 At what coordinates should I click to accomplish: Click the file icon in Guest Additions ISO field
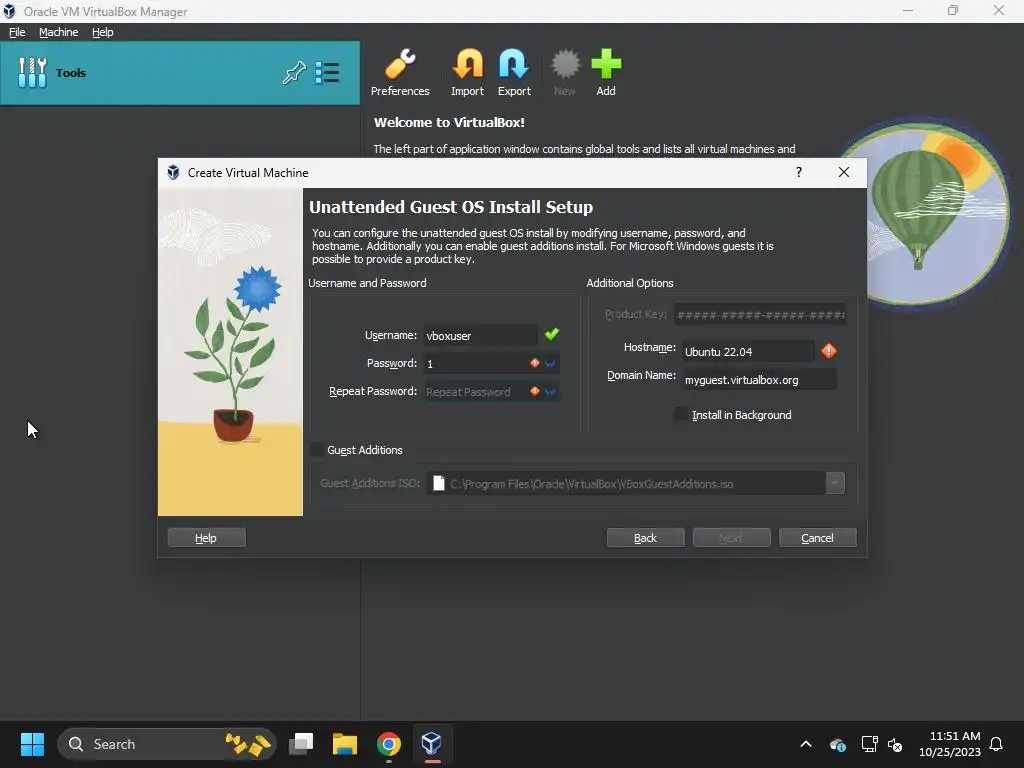[439, 483]
